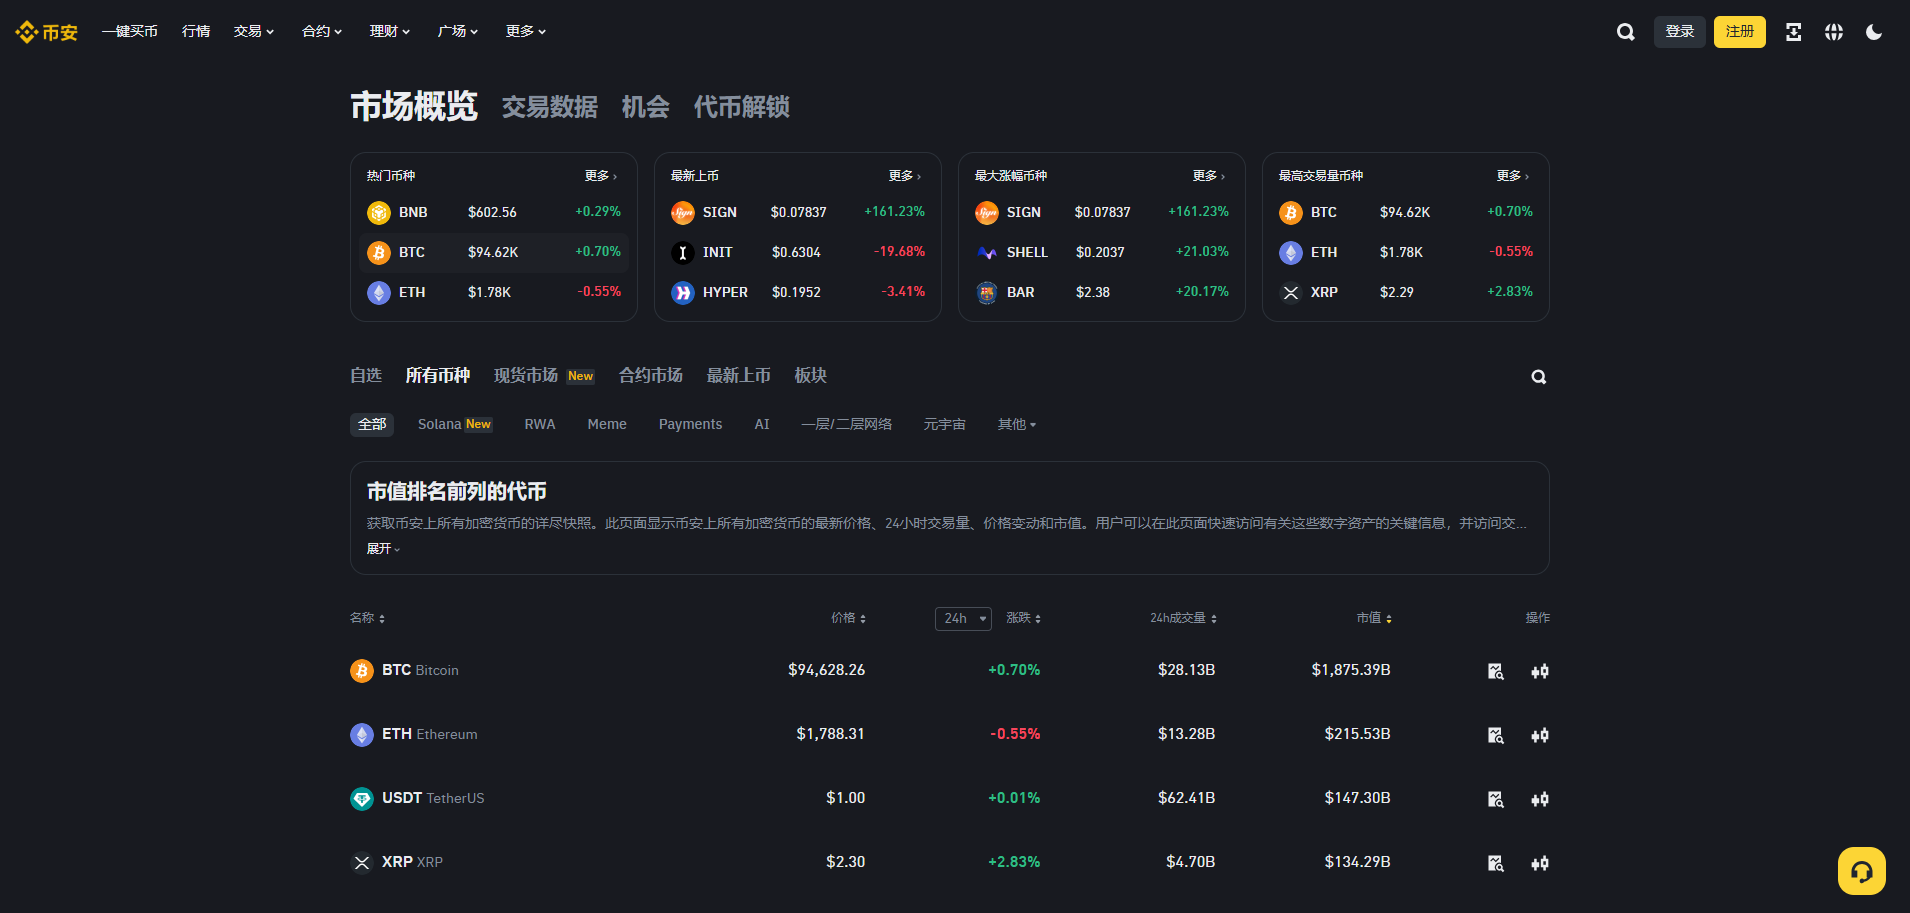Click the search icon above the coin table
Viewport: 1910px width, 913px height.
(x=1537, y=376)
